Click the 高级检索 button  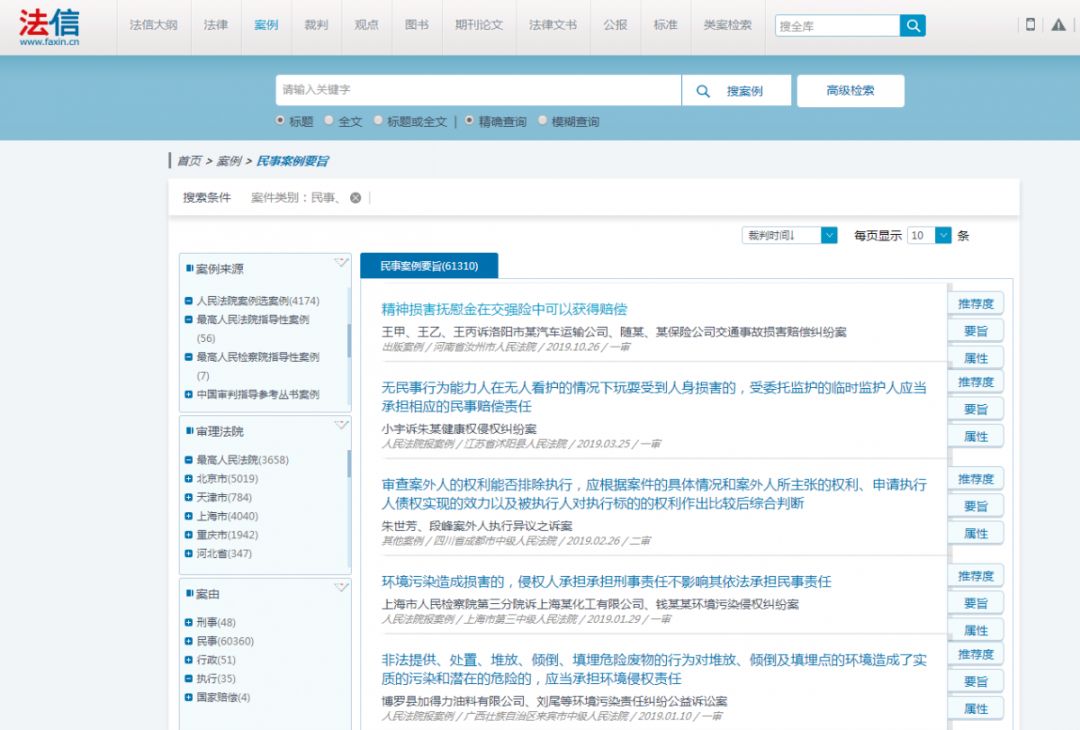point(850,91)
